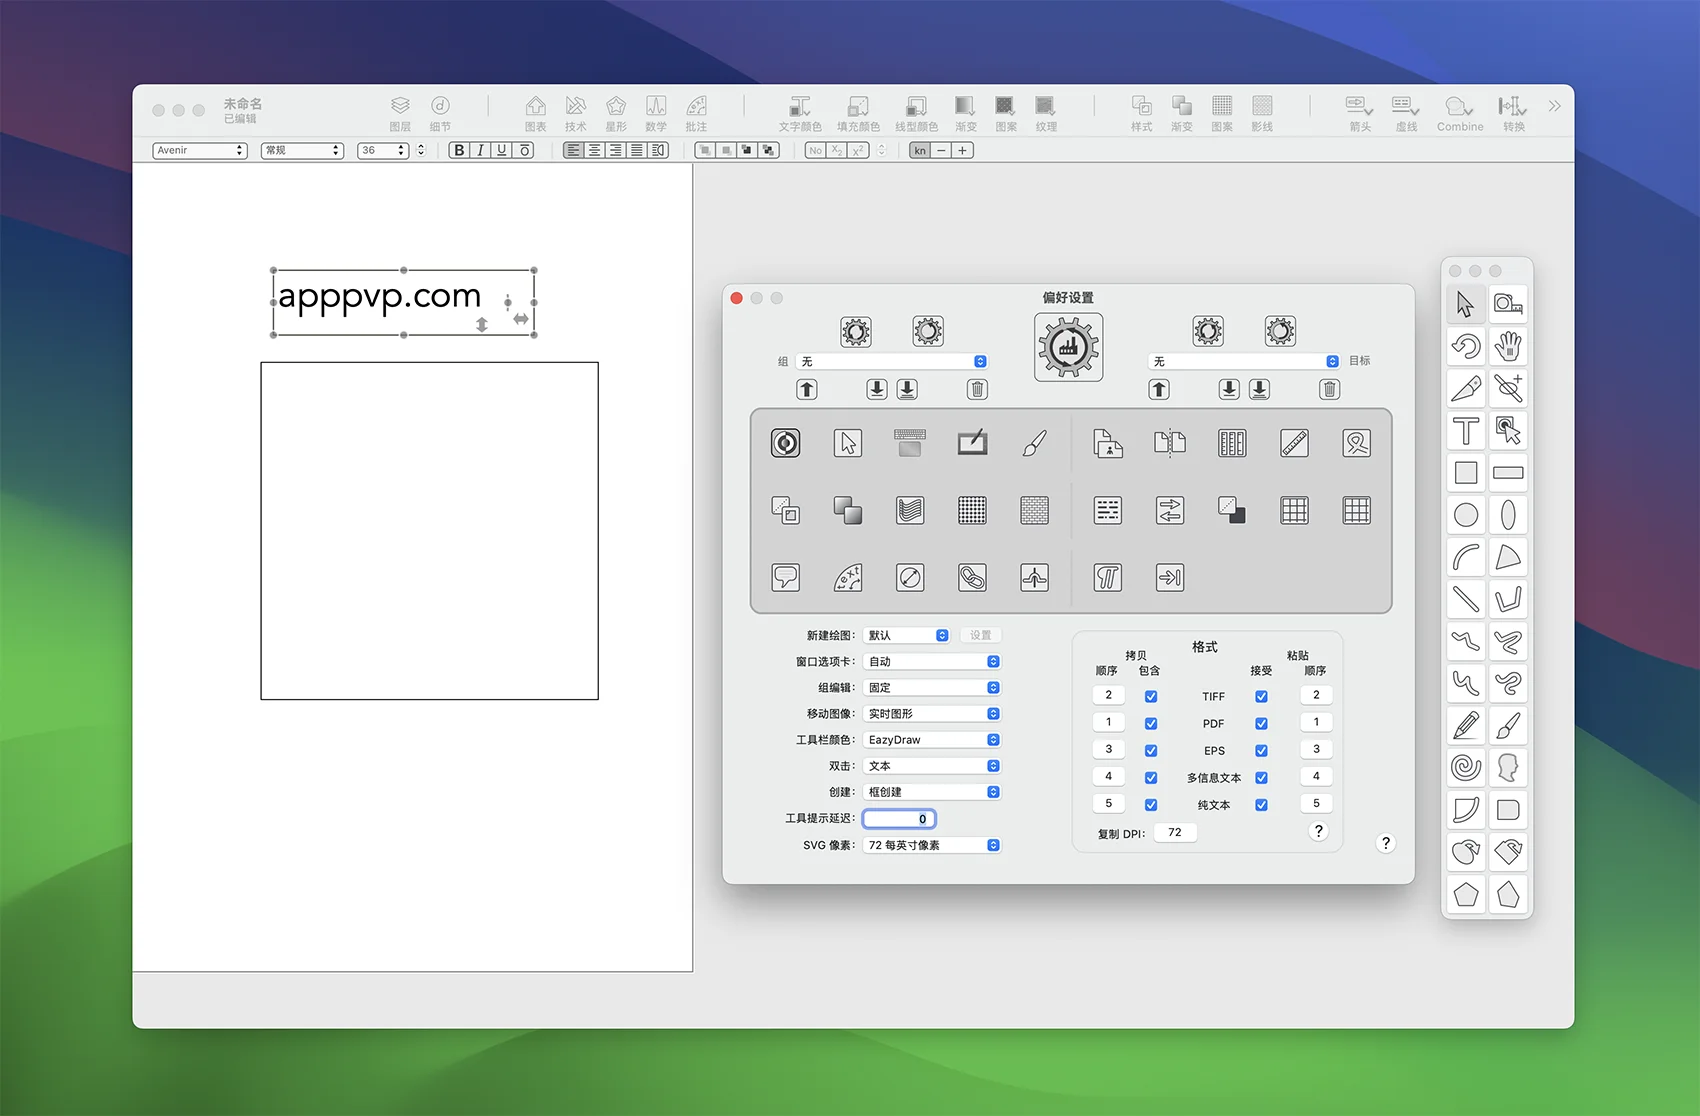The width and height of the screenshot is (1700, 1116).
Task: Open 图层 layers panel from toolbar
Action: (x=400, y=114)
